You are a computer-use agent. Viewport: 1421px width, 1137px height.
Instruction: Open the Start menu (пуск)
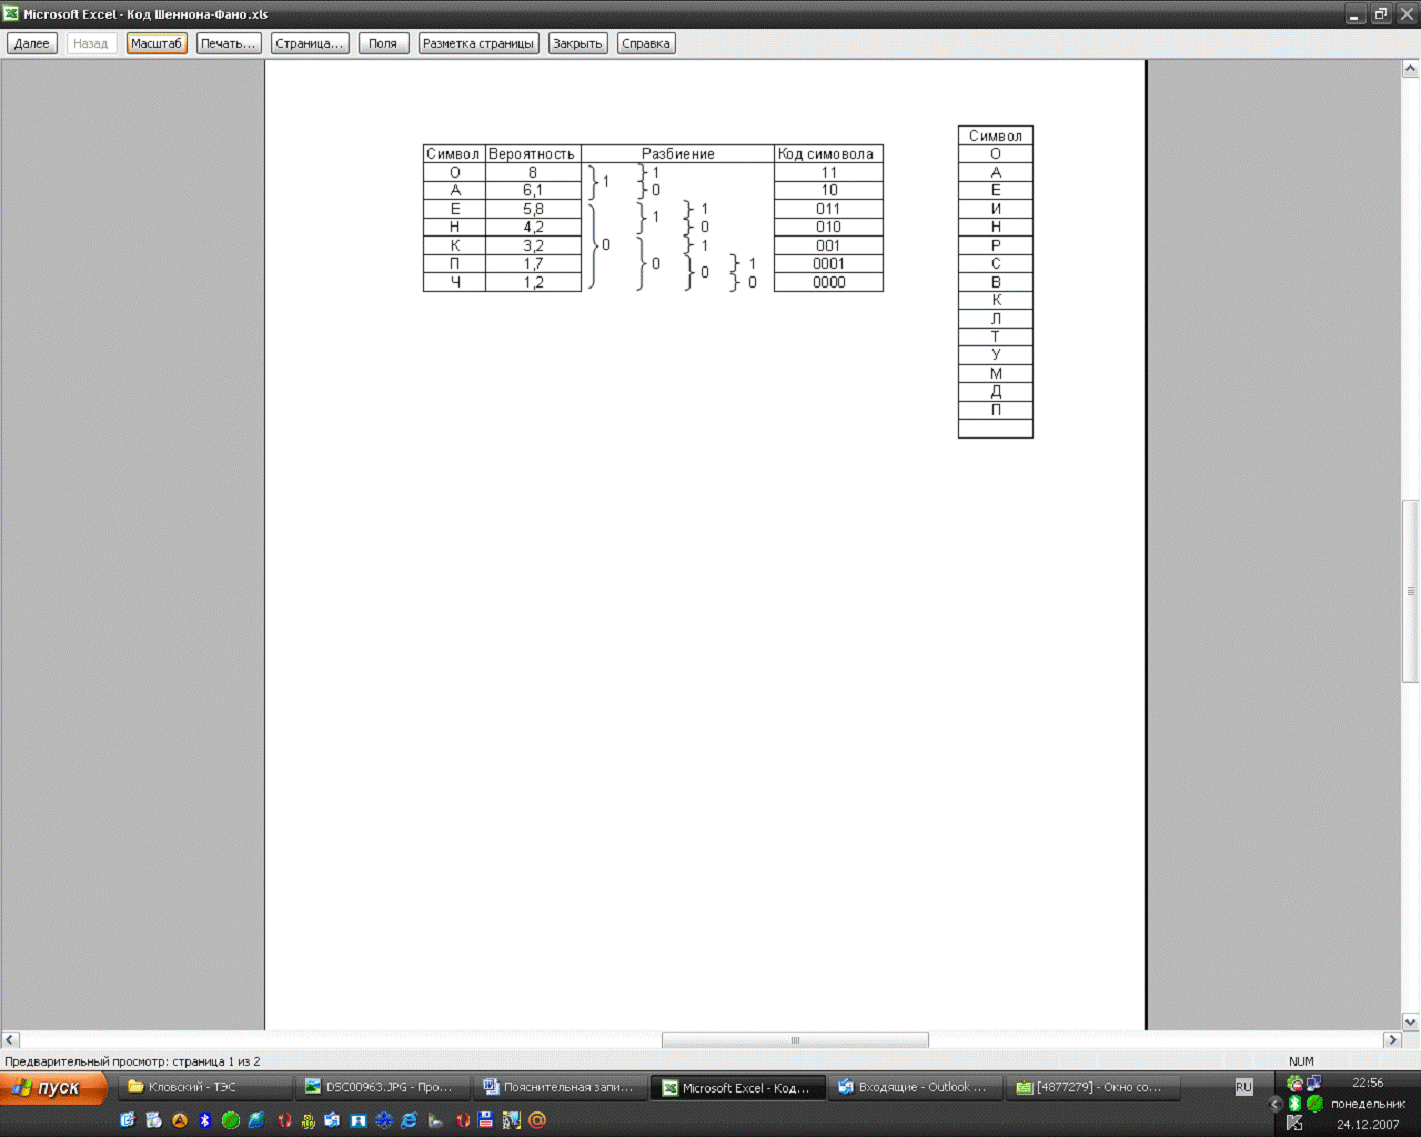(x=53, y=1087)
